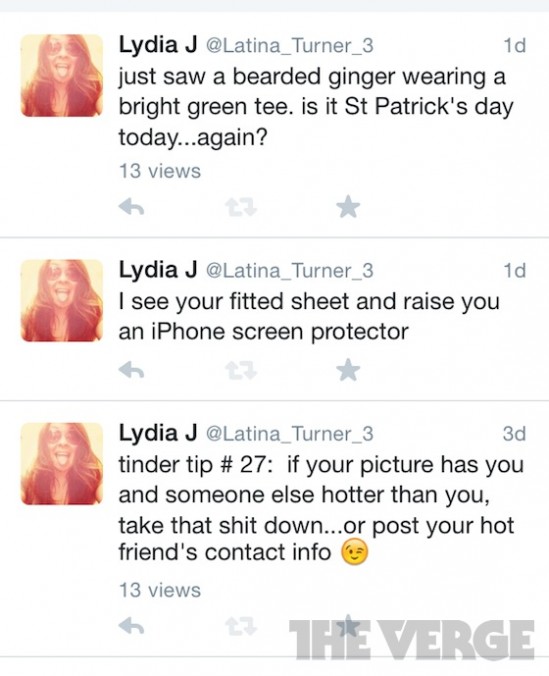This screenshot has width=549, height=676.
Task: Open the Lydia J name in first tweet
Action: coord(158,45)
